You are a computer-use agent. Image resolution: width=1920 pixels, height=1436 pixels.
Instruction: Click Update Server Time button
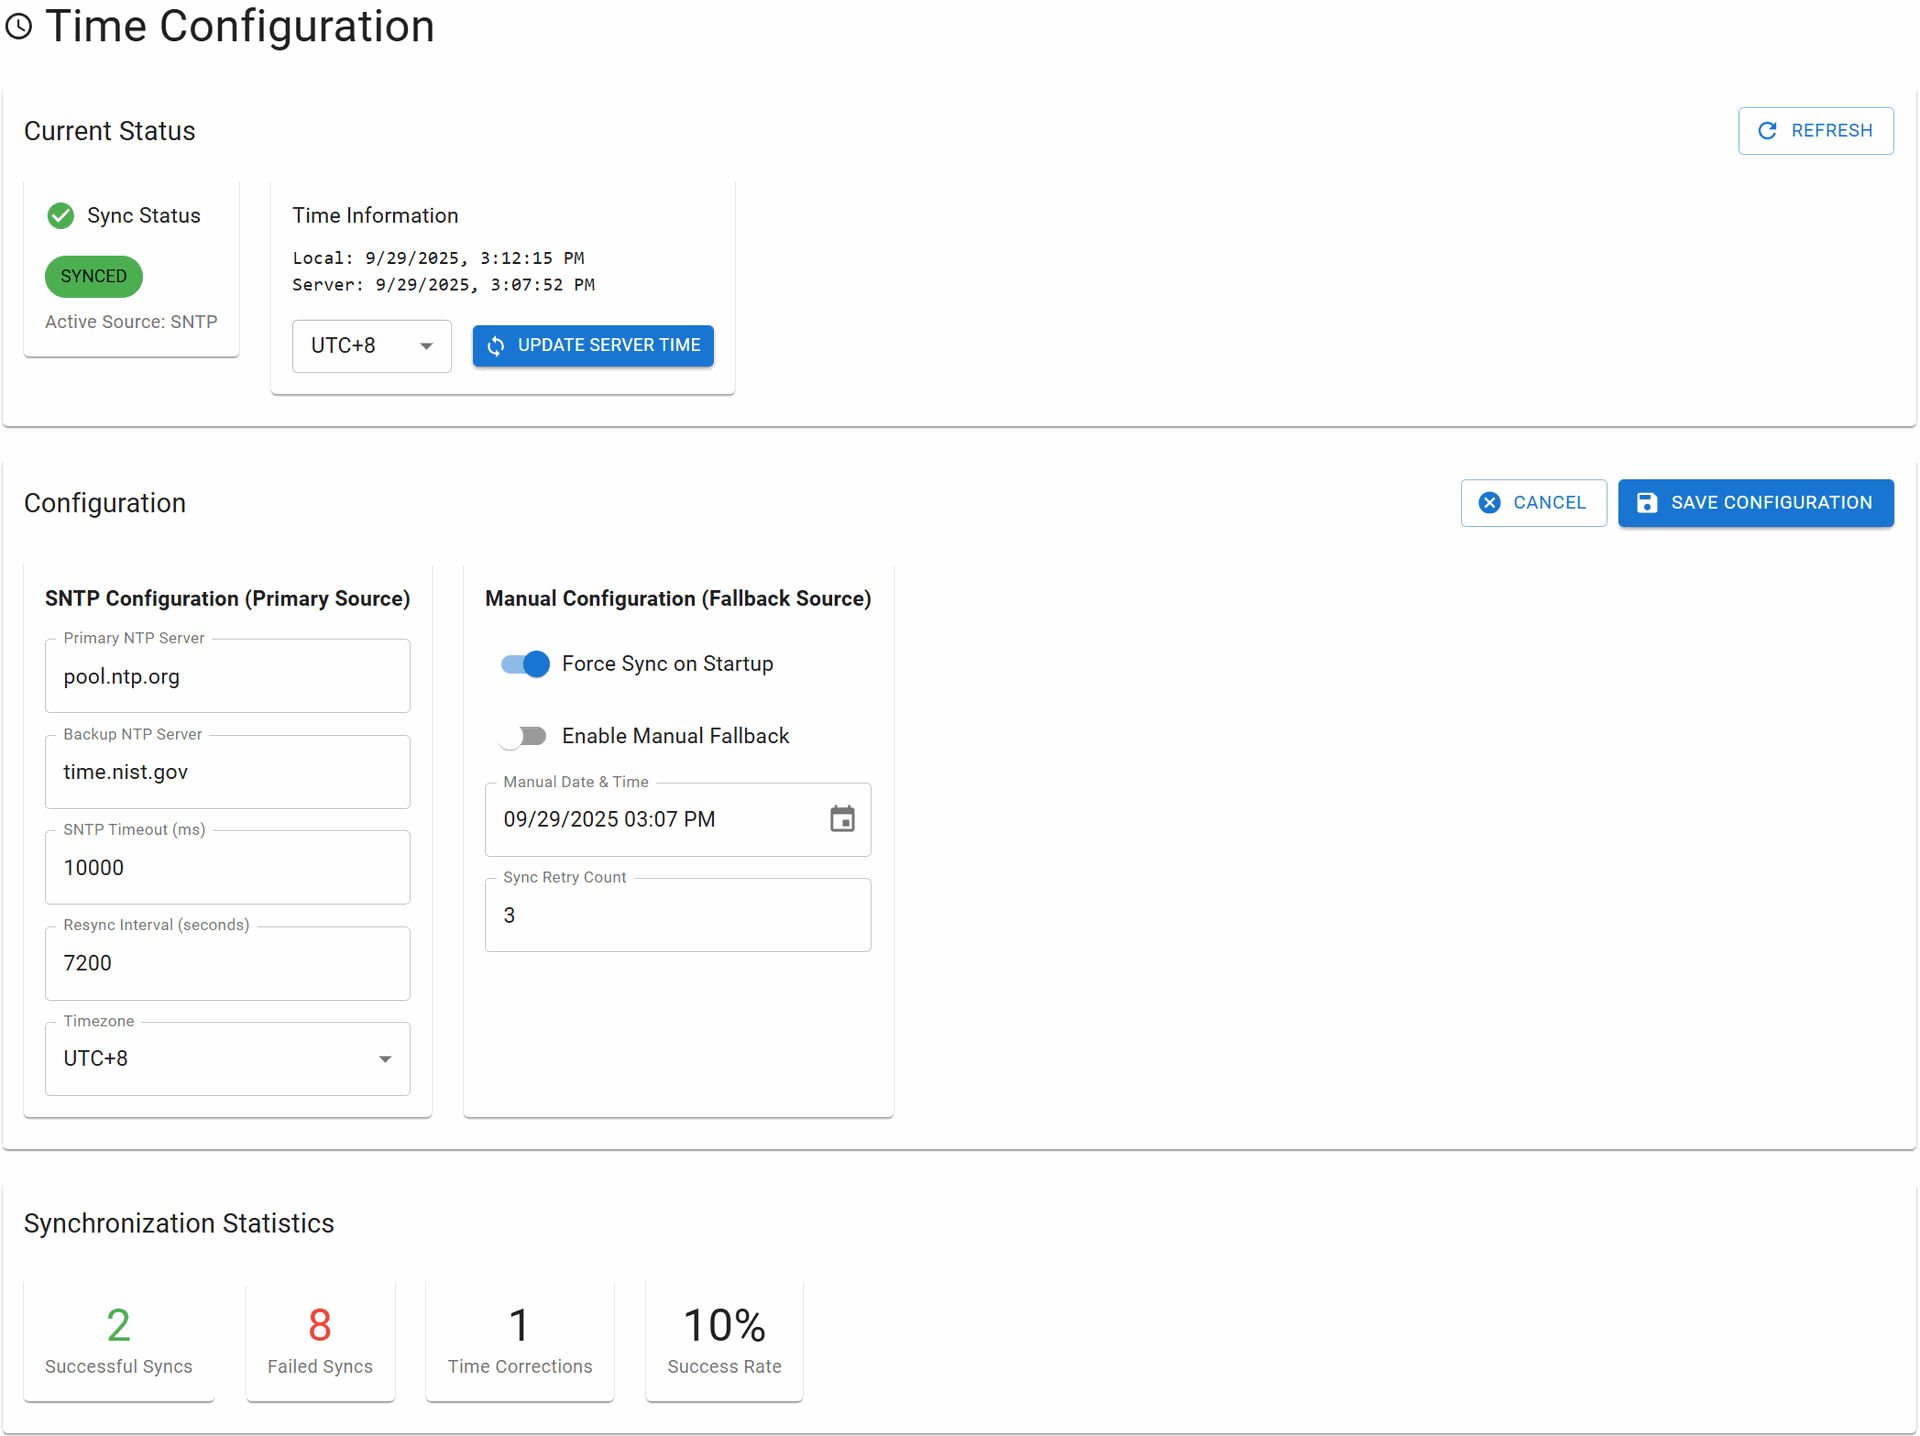593,346
